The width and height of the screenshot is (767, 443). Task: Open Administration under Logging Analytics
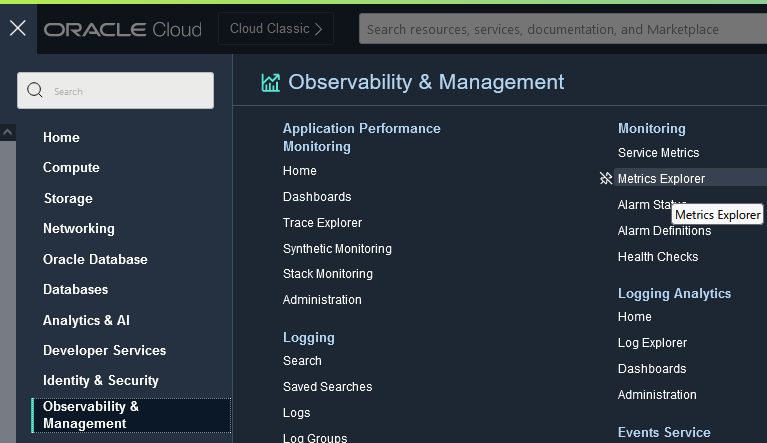pos(657,395)
